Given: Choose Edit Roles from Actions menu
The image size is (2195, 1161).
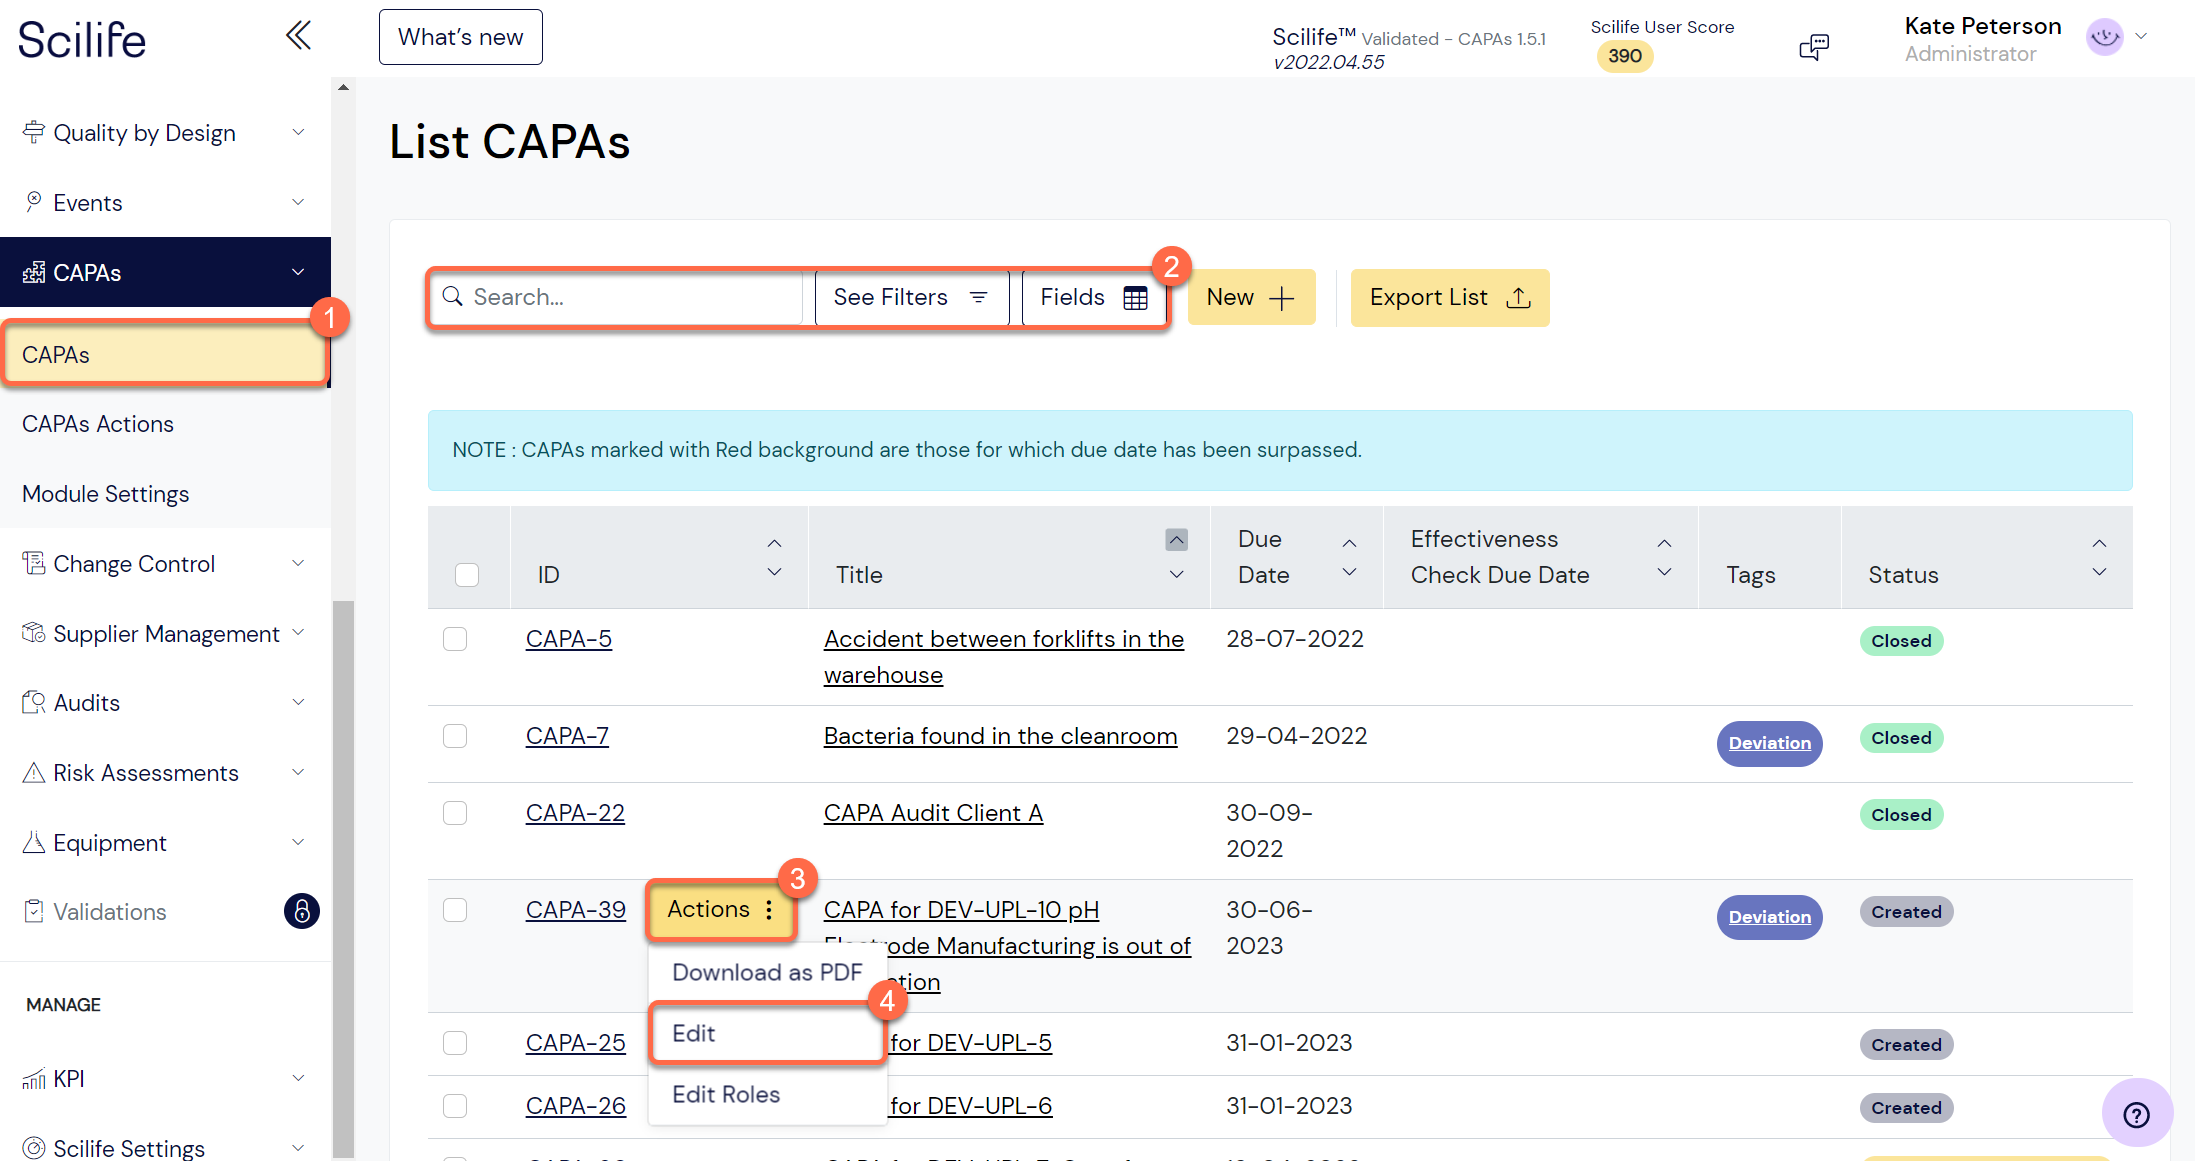Looking at the screenshot, I should click(x=767, y=1094).
